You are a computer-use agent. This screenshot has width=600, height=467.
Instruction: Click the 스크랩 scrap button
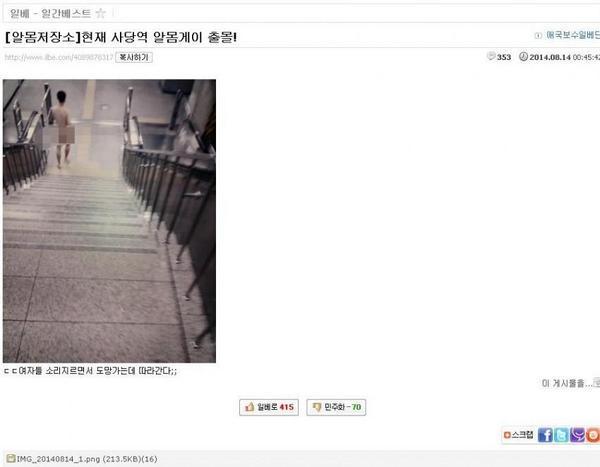tap(519, 435)
